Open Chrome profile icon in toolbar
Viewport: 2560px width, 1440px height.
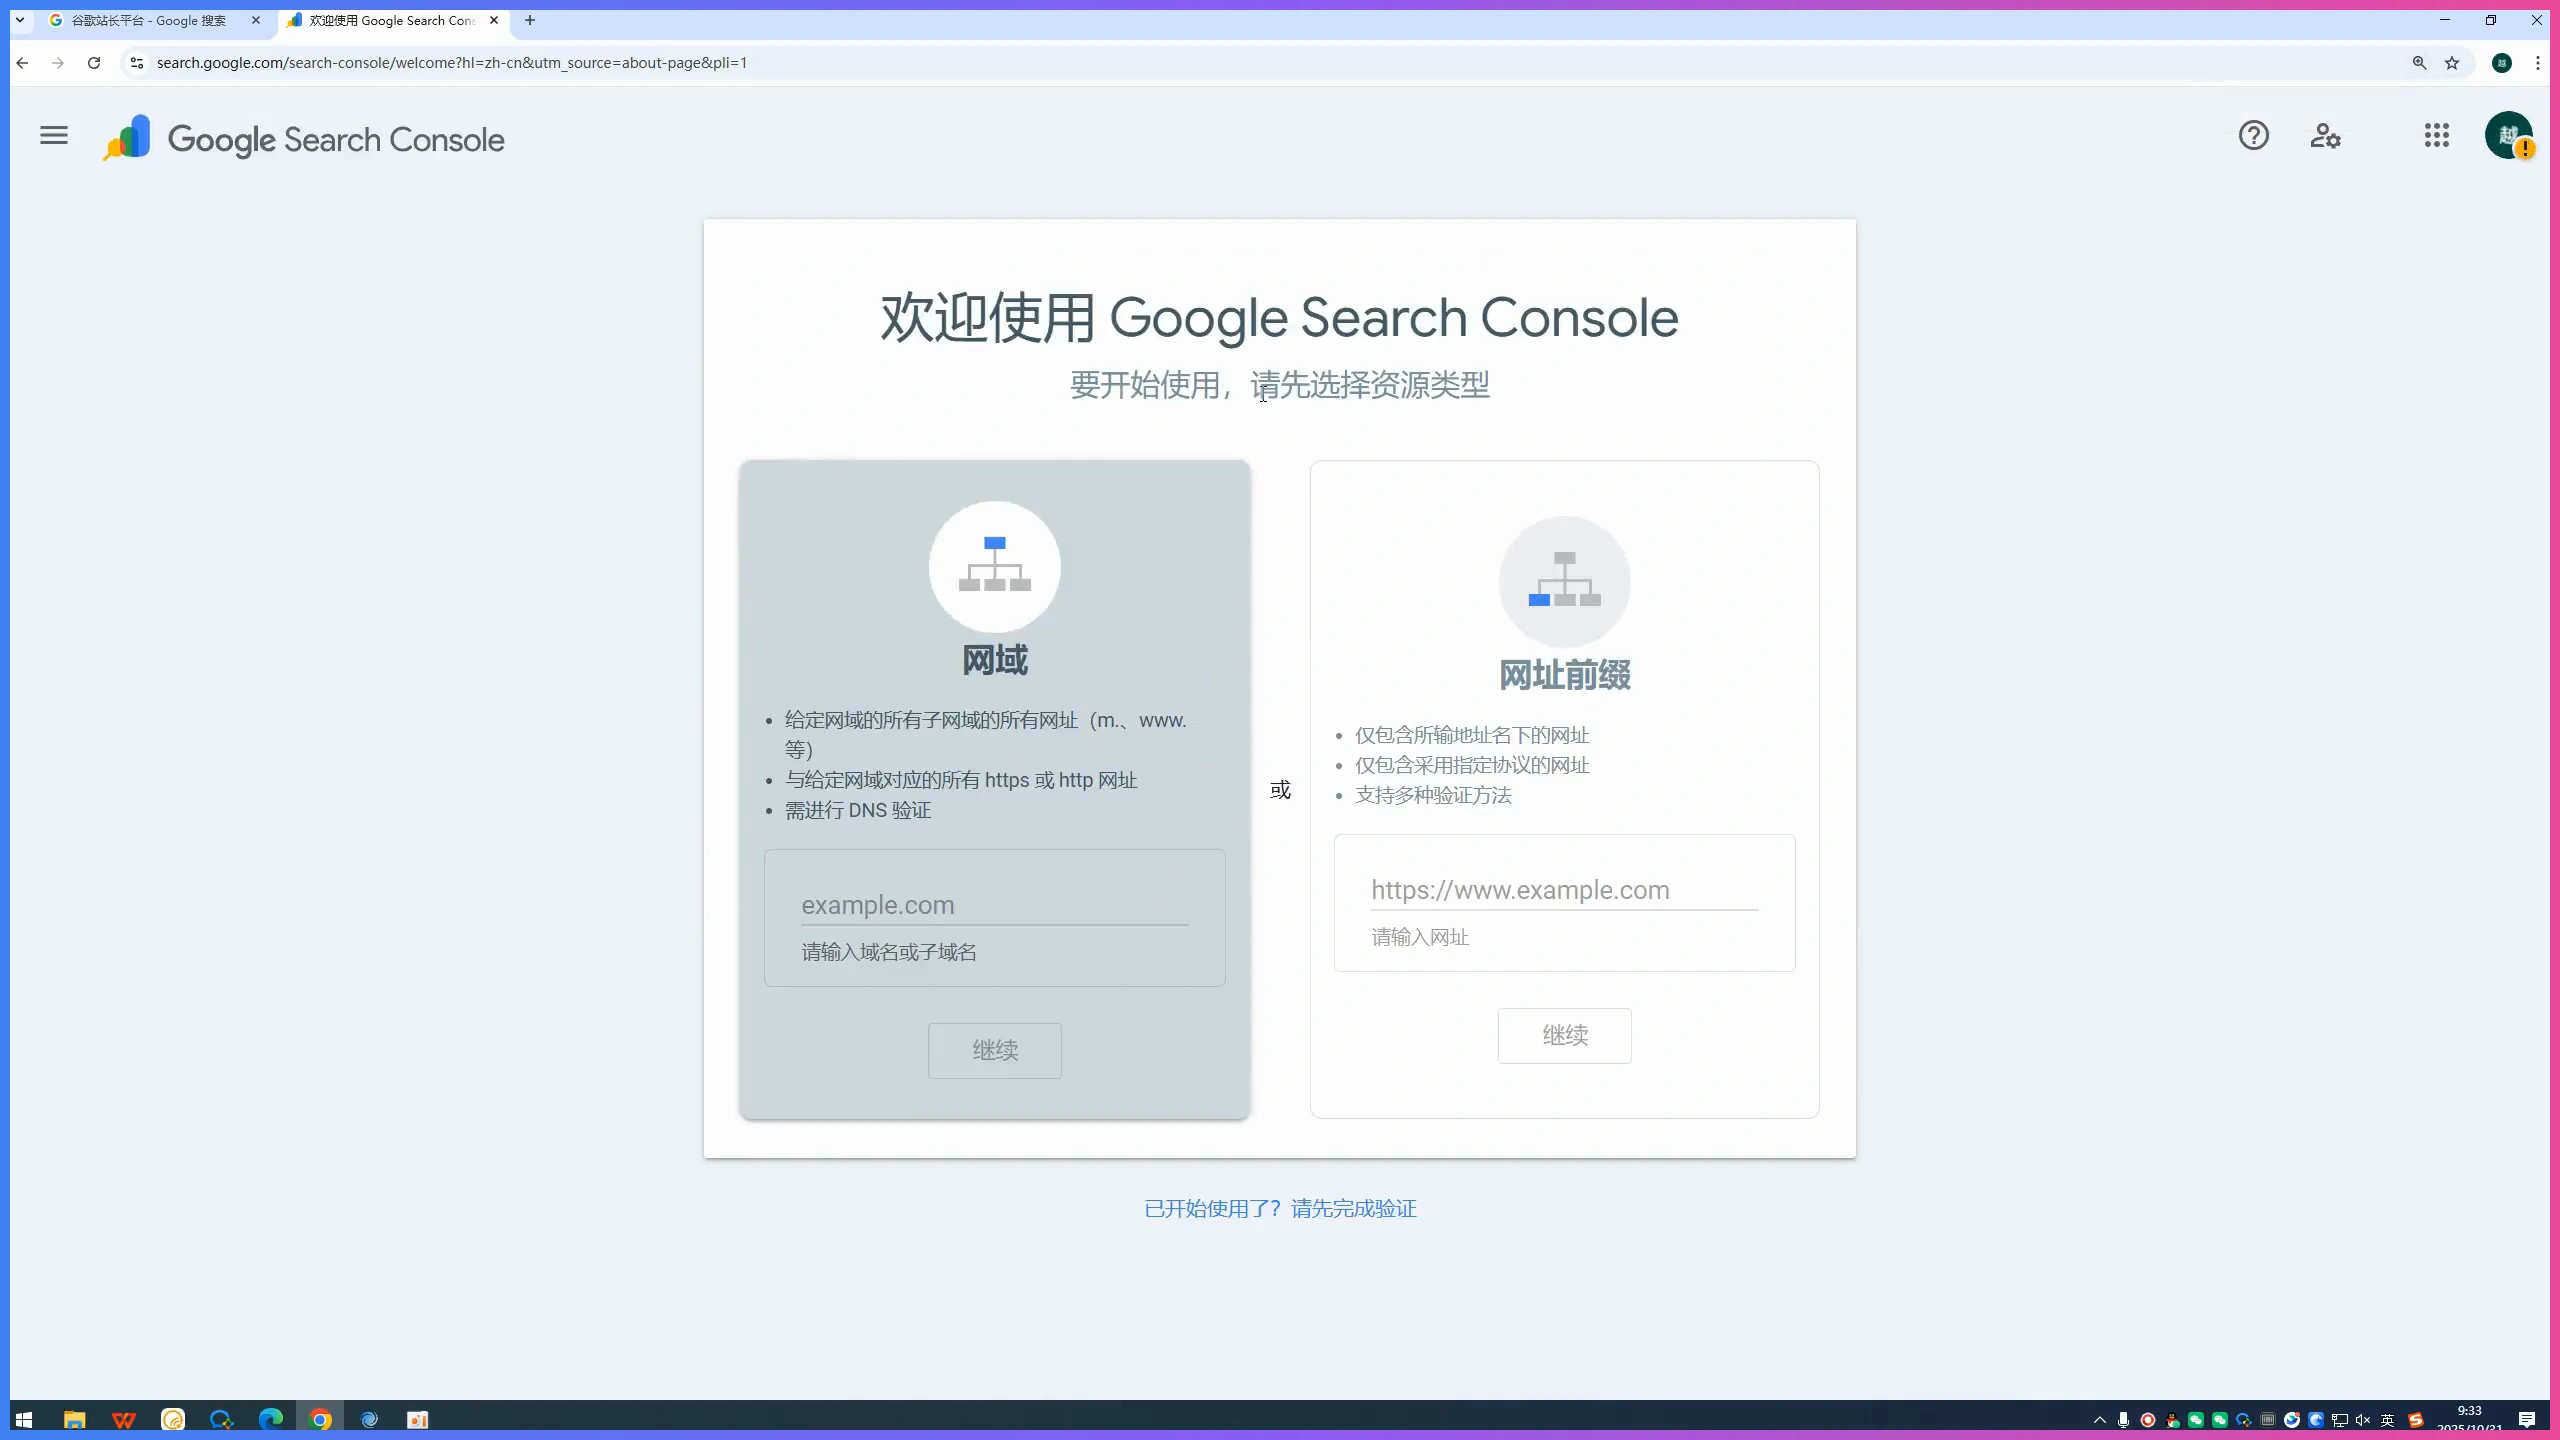point(2502,63)
